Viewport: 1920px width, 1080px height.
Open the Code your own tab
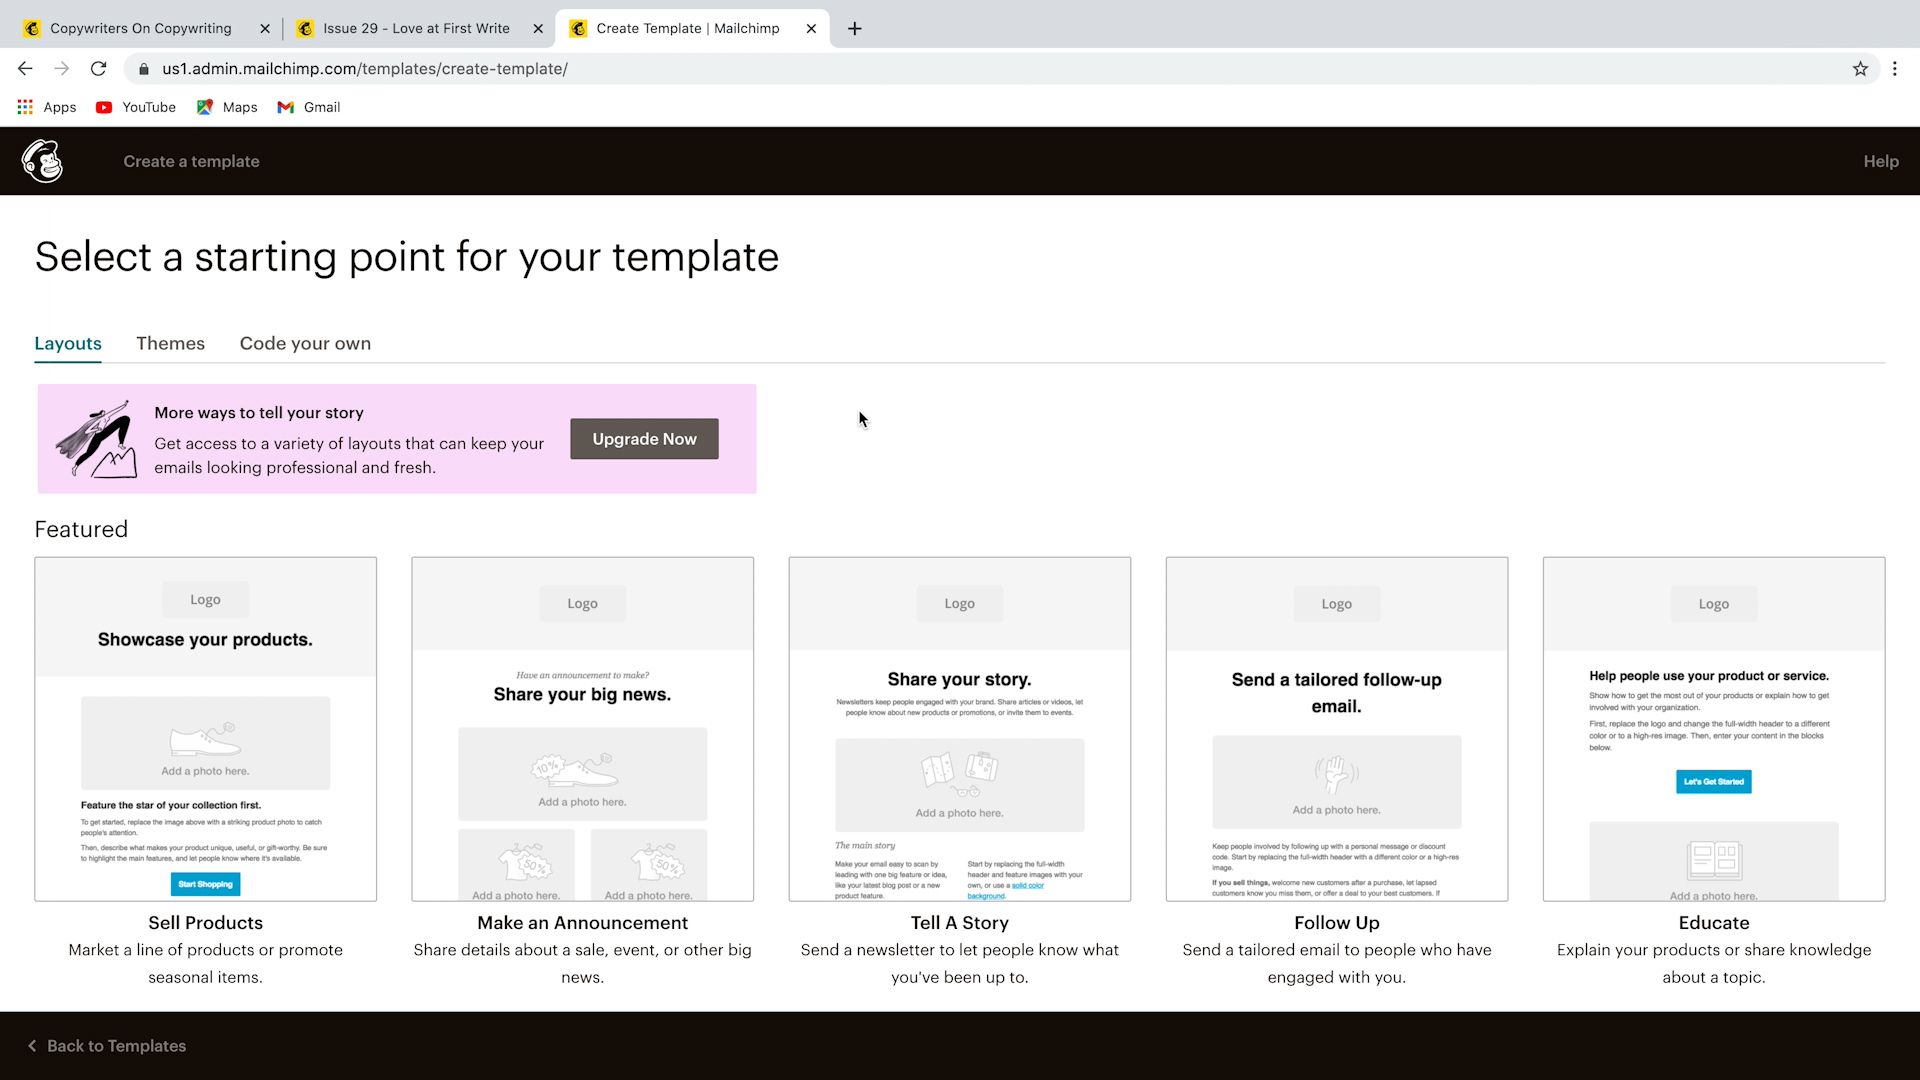(305, 343)
